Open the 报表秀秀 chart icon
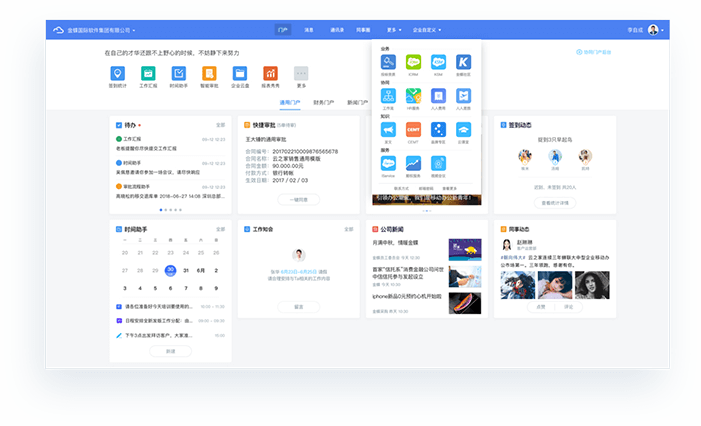This screenshot has width=701, height=426. point(270,74)
